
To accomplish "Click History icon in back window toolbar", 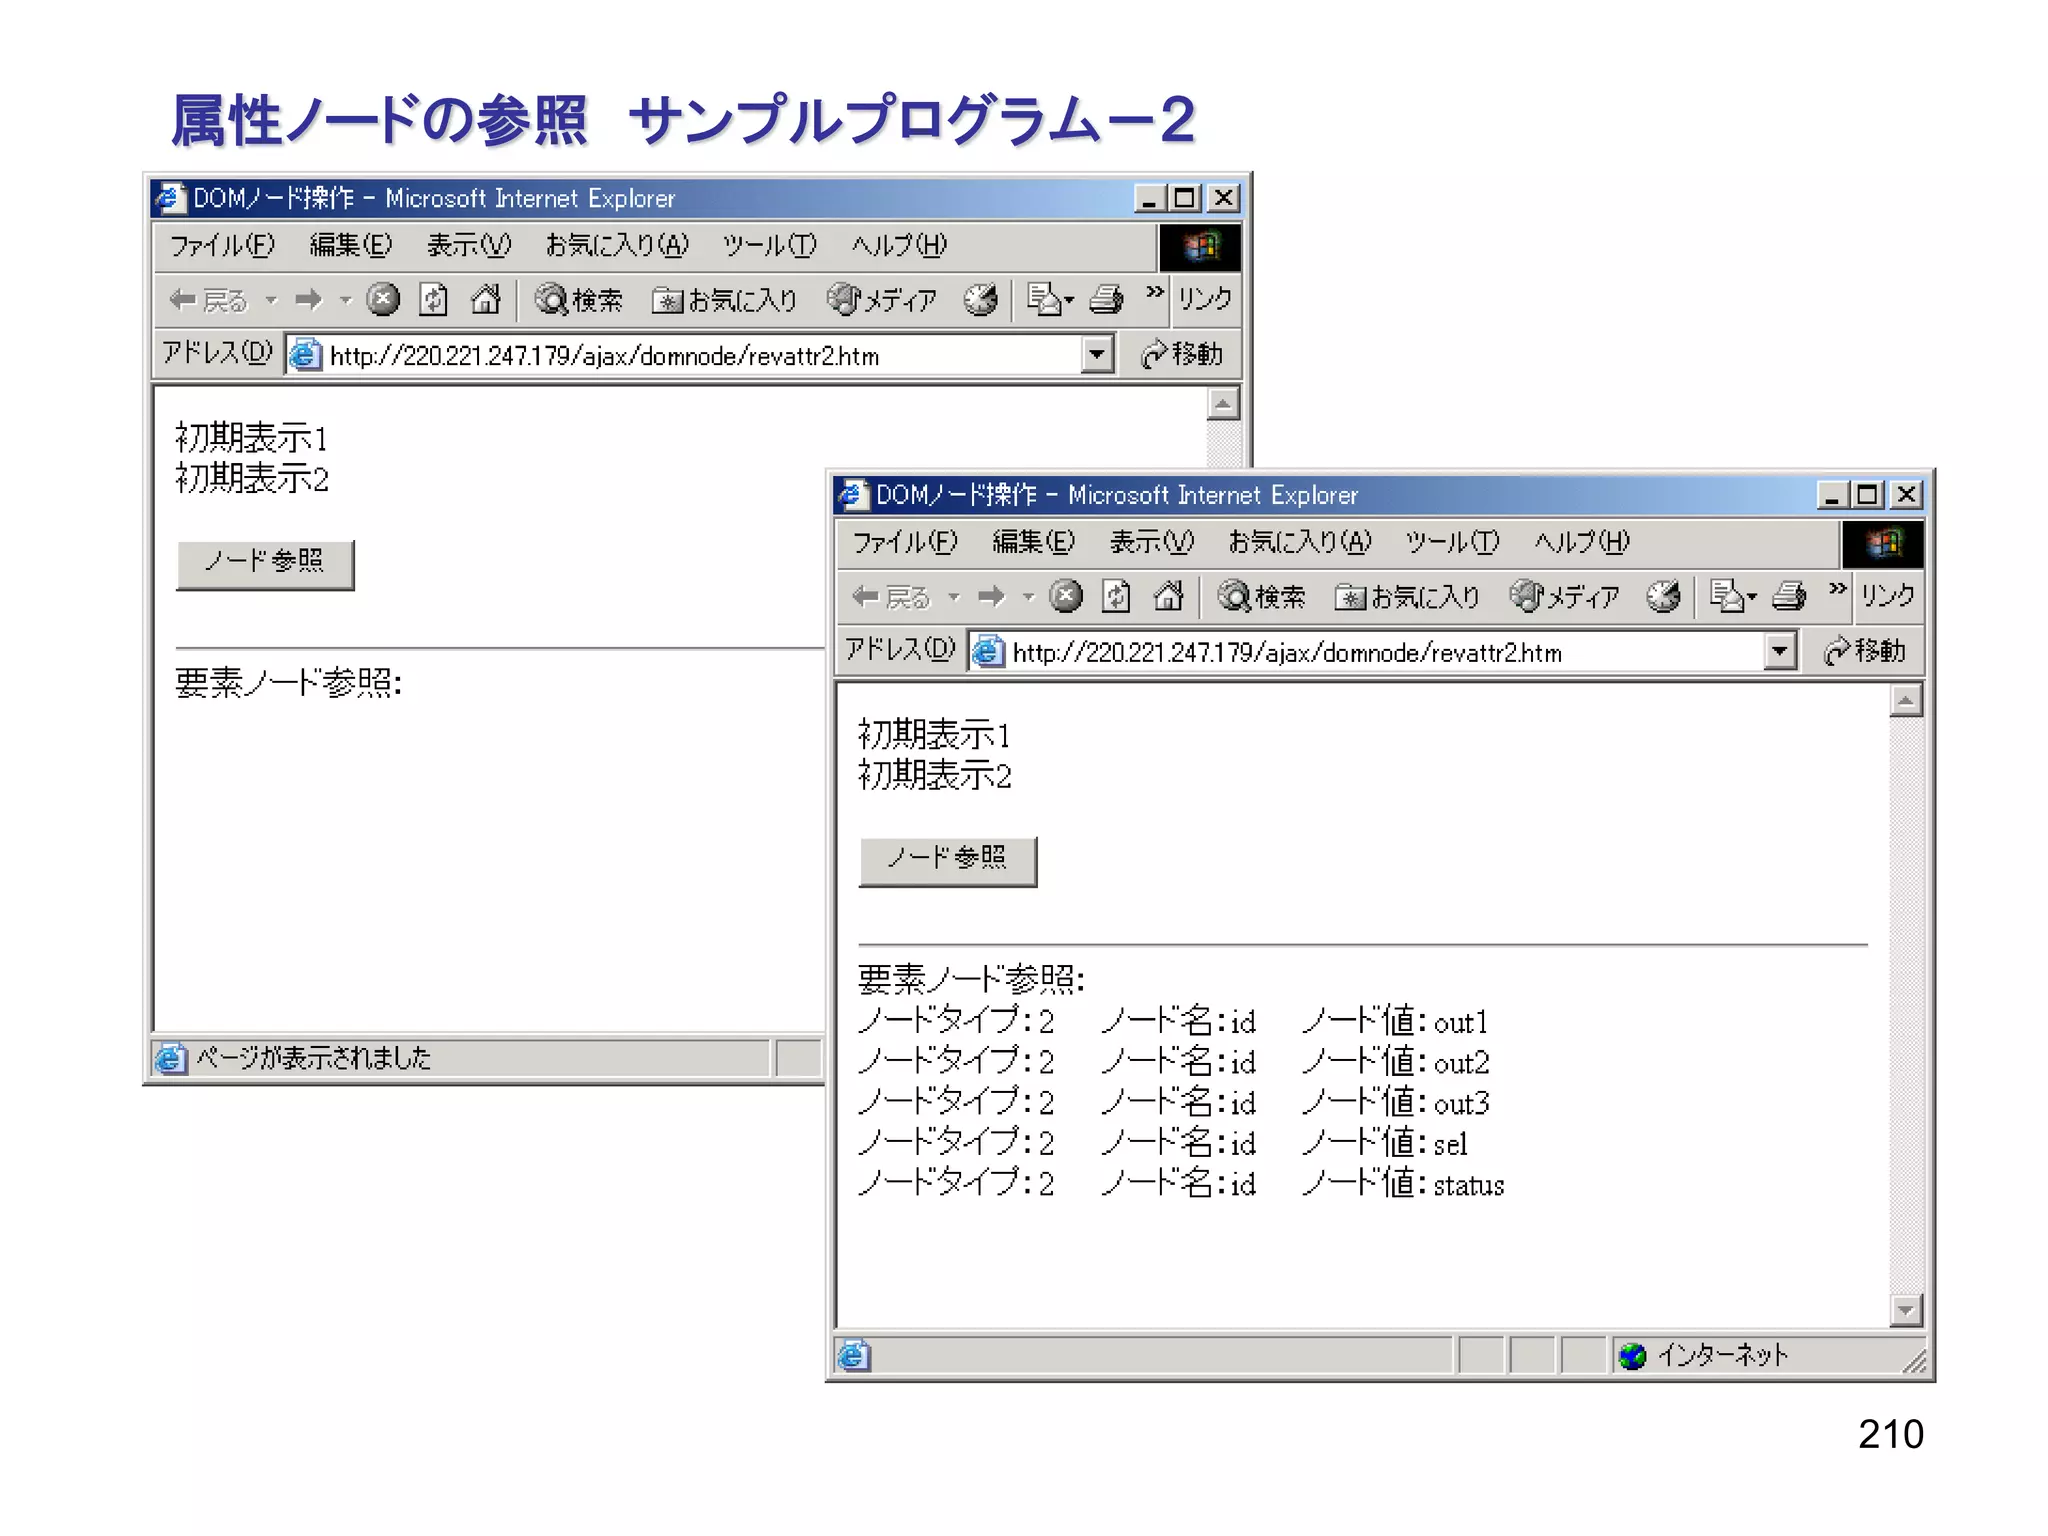I will (980, 299).
